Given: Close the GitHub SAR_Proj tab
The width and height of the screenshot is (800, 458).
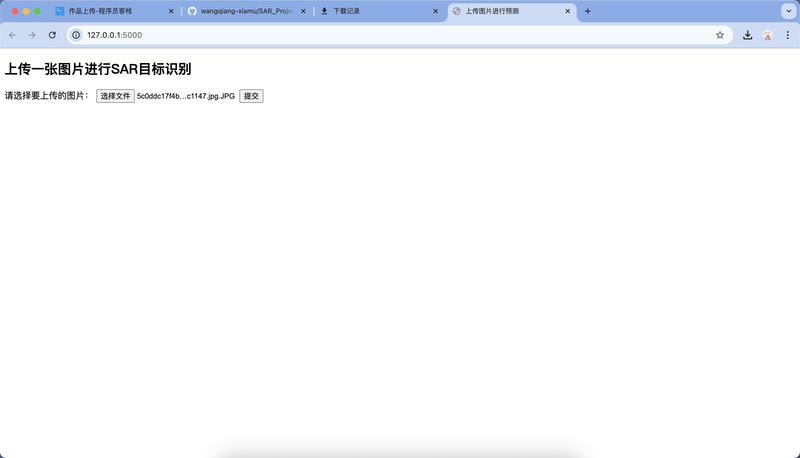Looking at the screenshot, I should (303, 11).
